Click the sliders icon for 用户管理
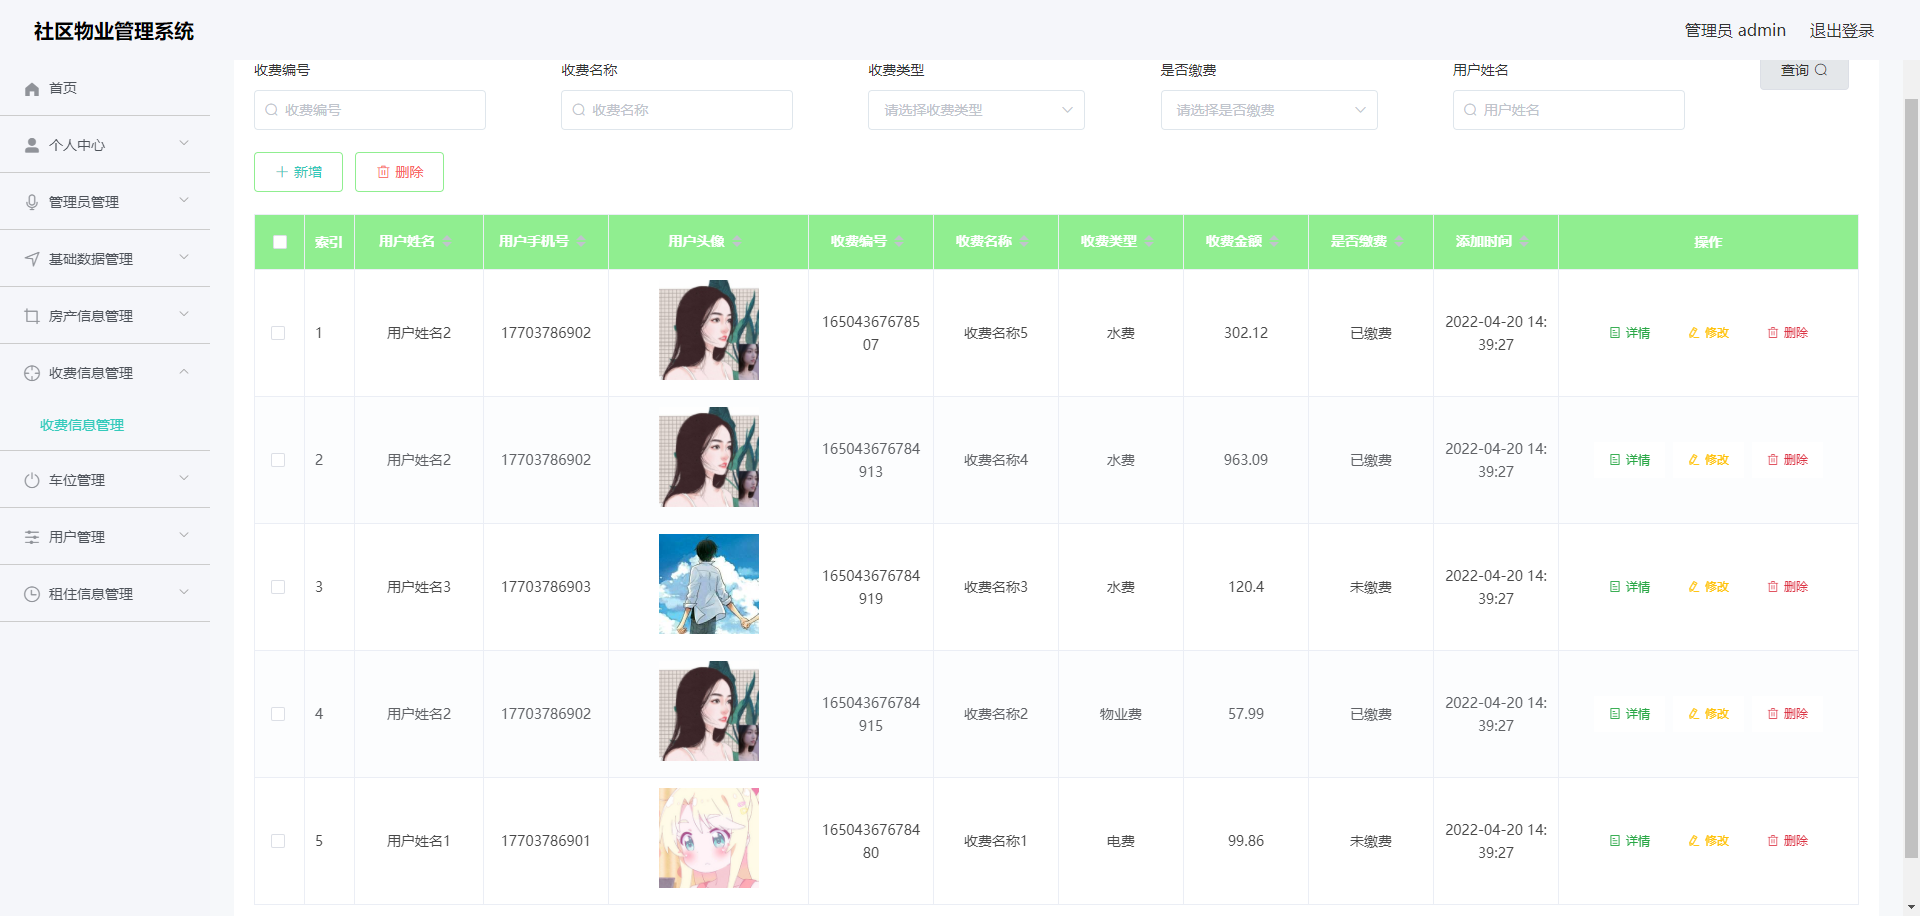Screen dimensions: 1920x916 click(x=32, y=537)
